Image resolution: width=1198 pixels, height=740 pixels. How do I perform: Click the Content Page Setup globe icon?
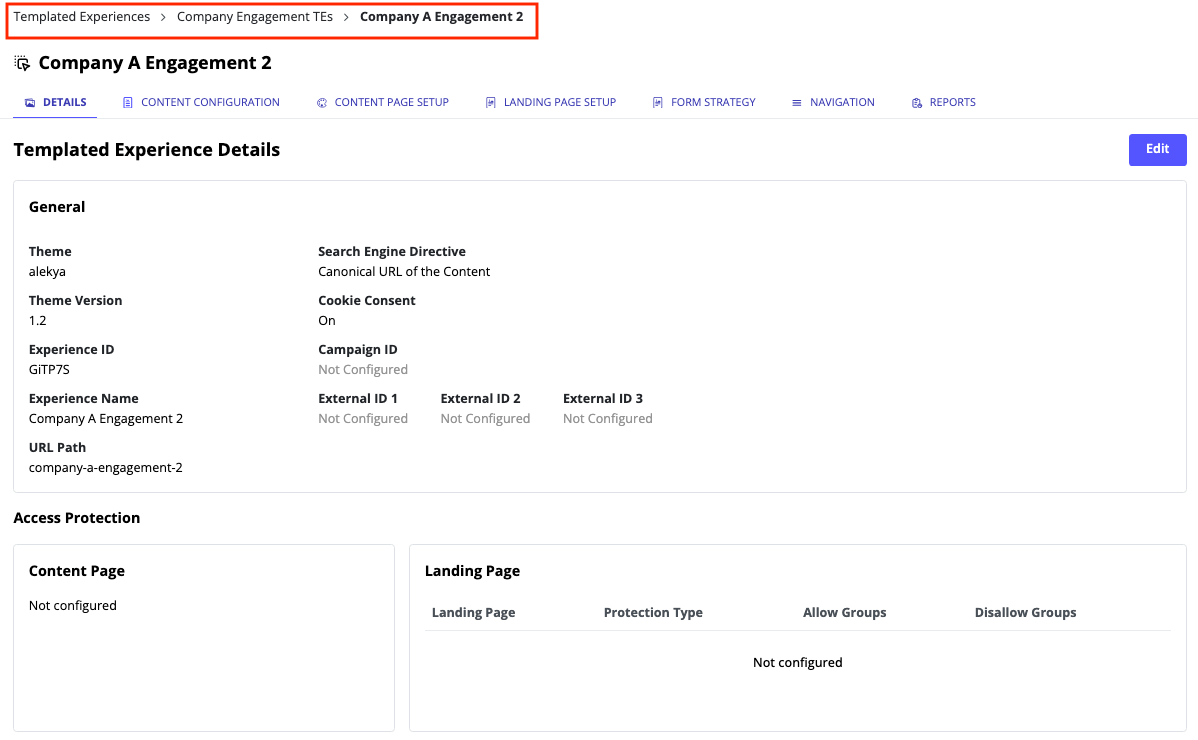(x=322, y=101)
